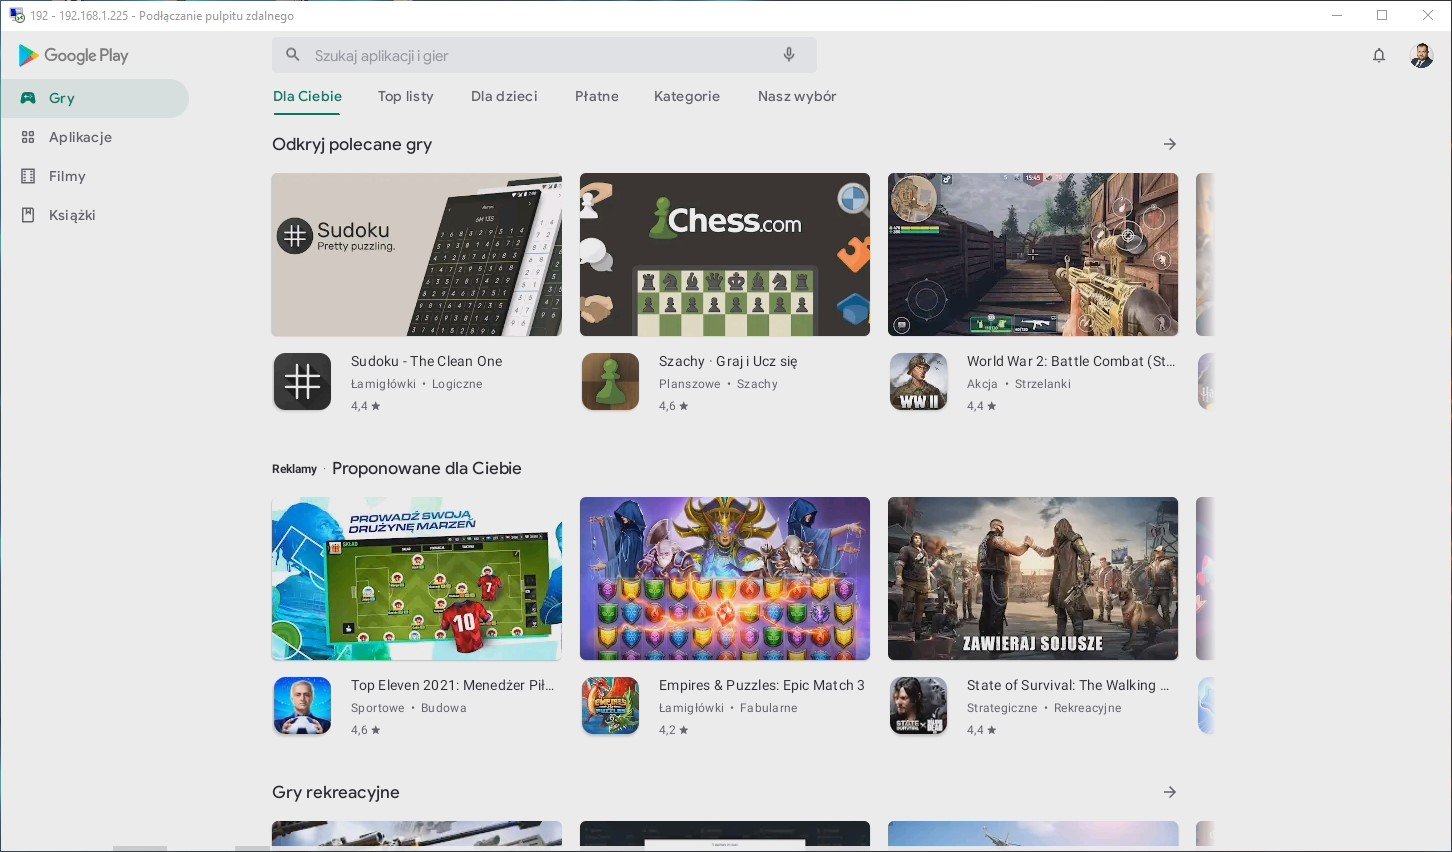Viewport: 1452px width, 852px height.
Task: Click the 4,2 rating under Empires & Puzzles
Action: 674,730
